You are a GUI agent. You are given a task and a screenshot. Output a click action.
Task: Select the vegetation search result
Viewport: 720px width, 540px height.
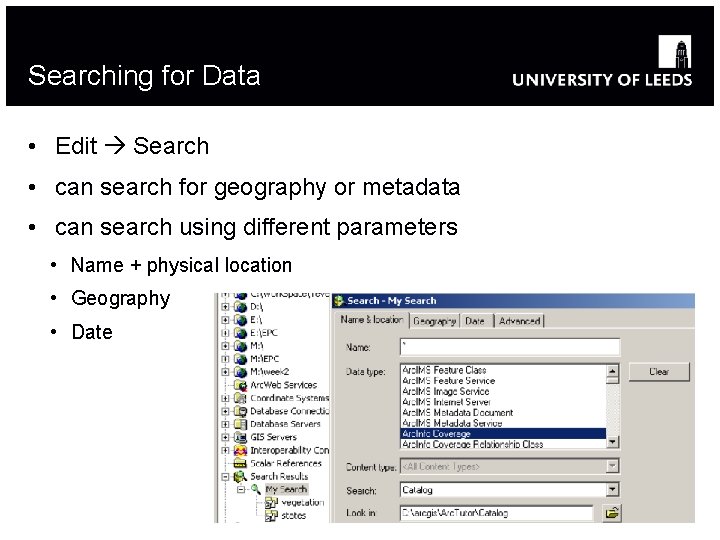tap(303, 502)
